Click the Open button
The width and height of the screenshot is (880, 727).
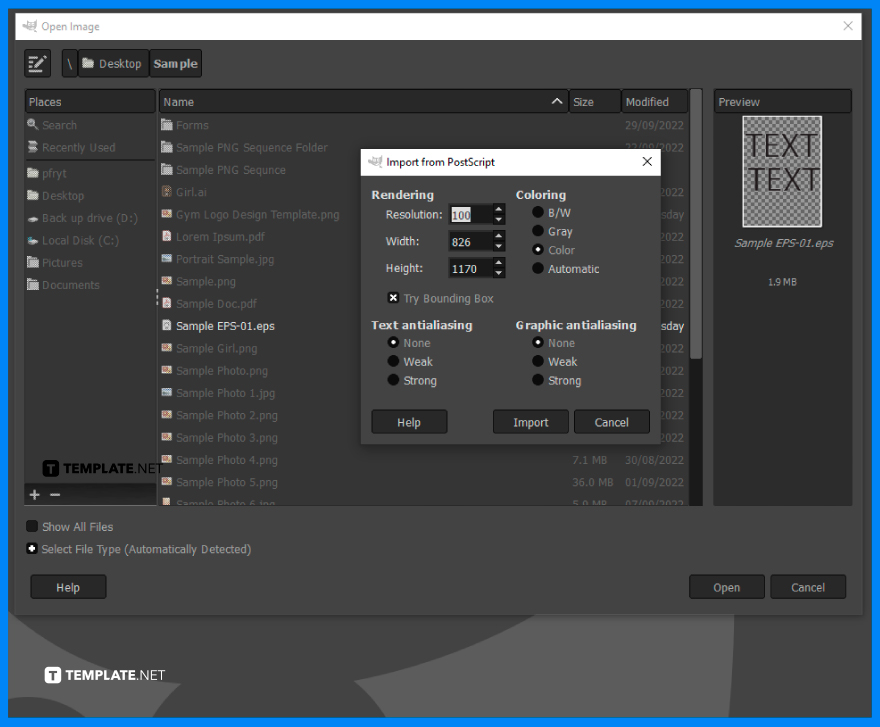(x=726, y=587)
